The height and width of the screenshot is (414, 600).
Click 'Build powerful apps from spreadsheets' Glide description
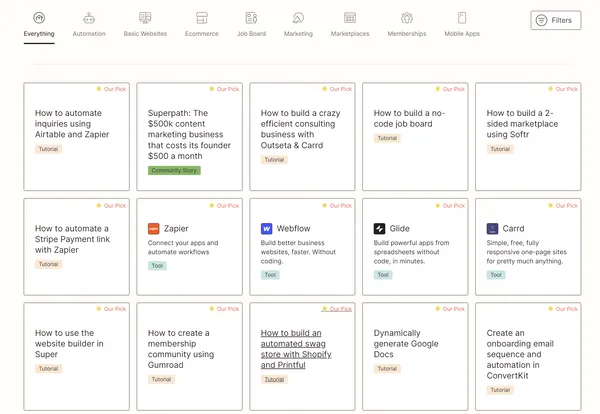click(411, 252)
